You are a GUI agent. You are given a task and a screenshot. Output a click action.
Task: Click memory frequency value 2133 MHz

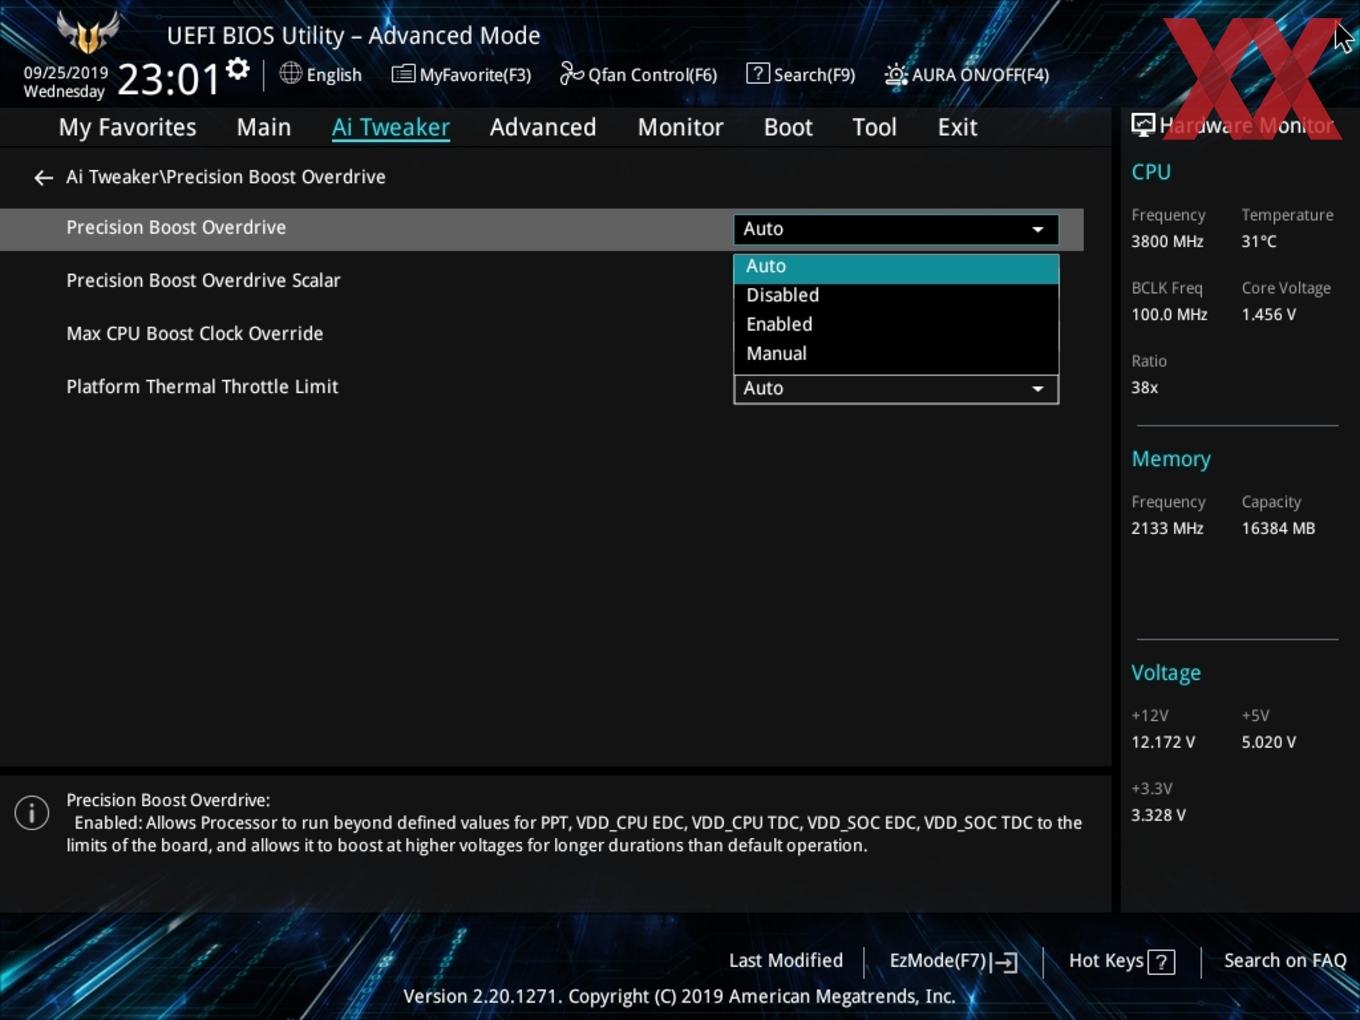[1167, 529]
